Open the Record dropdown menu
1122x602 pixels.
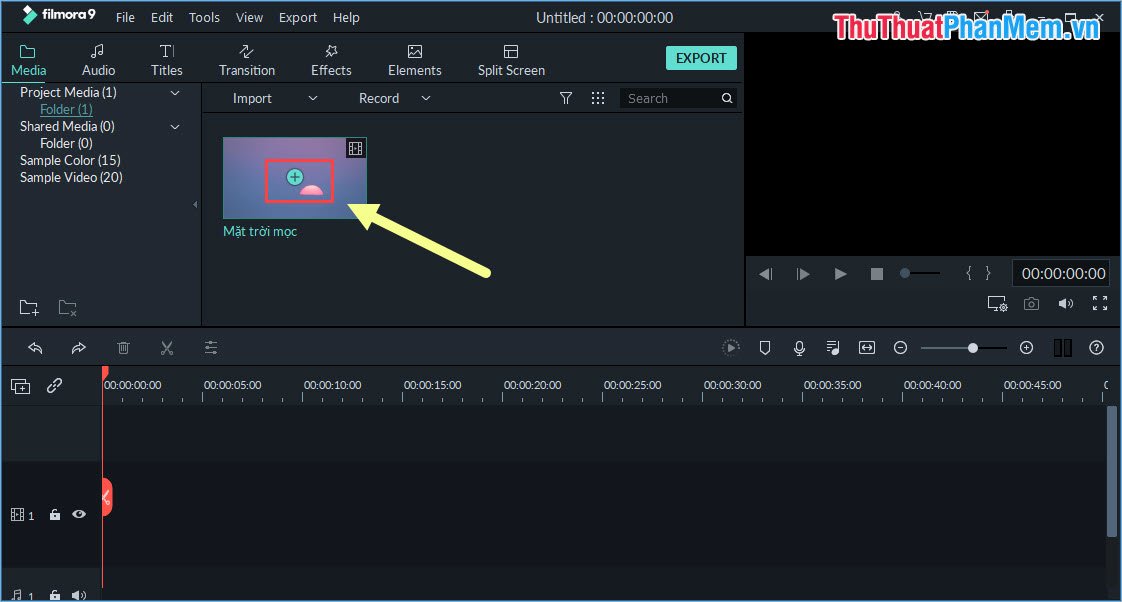pos(425,98)
